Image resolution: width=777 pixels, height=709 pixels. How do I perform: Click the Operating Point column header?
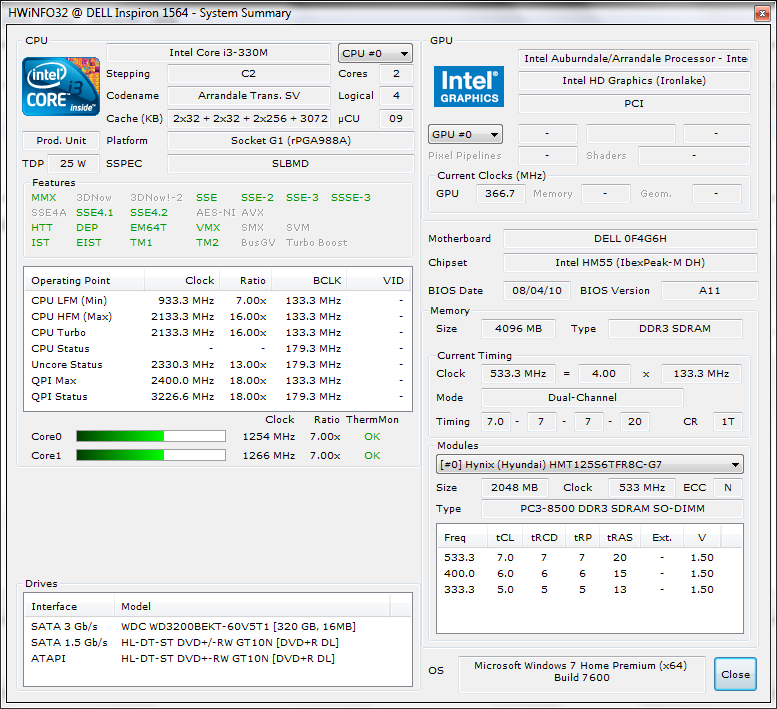(x=84, y=280)
